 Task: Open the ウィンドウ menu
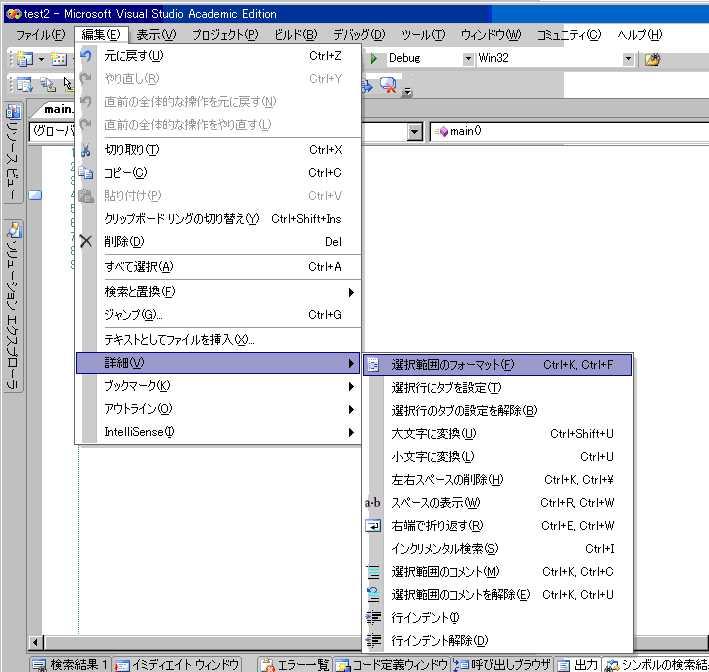[x=491, y=34]
